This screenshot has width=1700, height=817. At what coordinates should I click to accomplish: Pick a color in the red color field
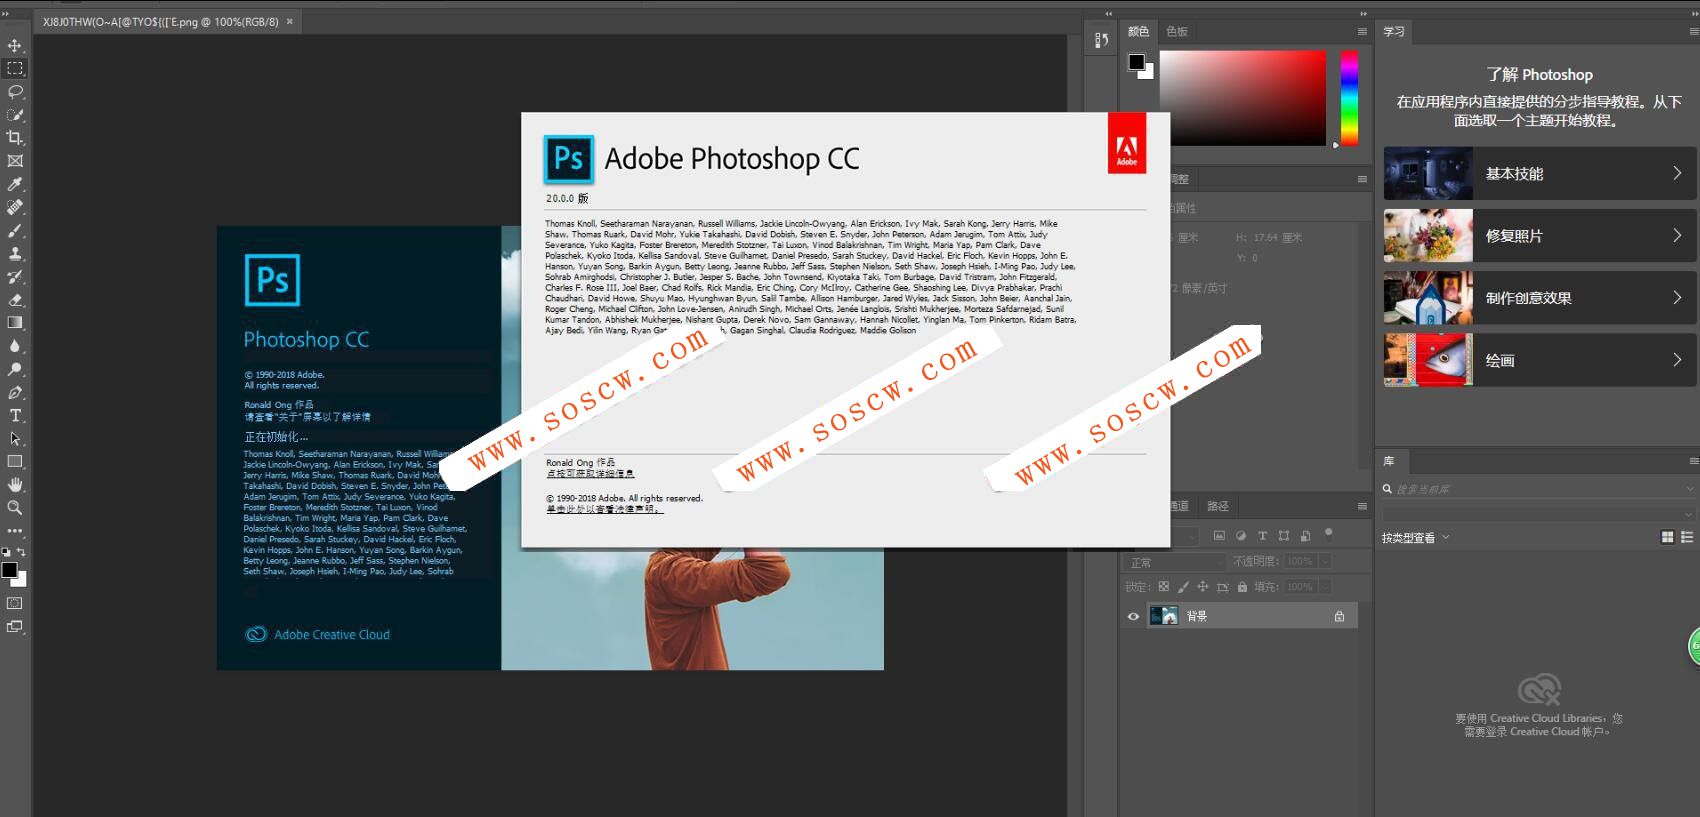pyautogui.click(x=1242, y=98)
